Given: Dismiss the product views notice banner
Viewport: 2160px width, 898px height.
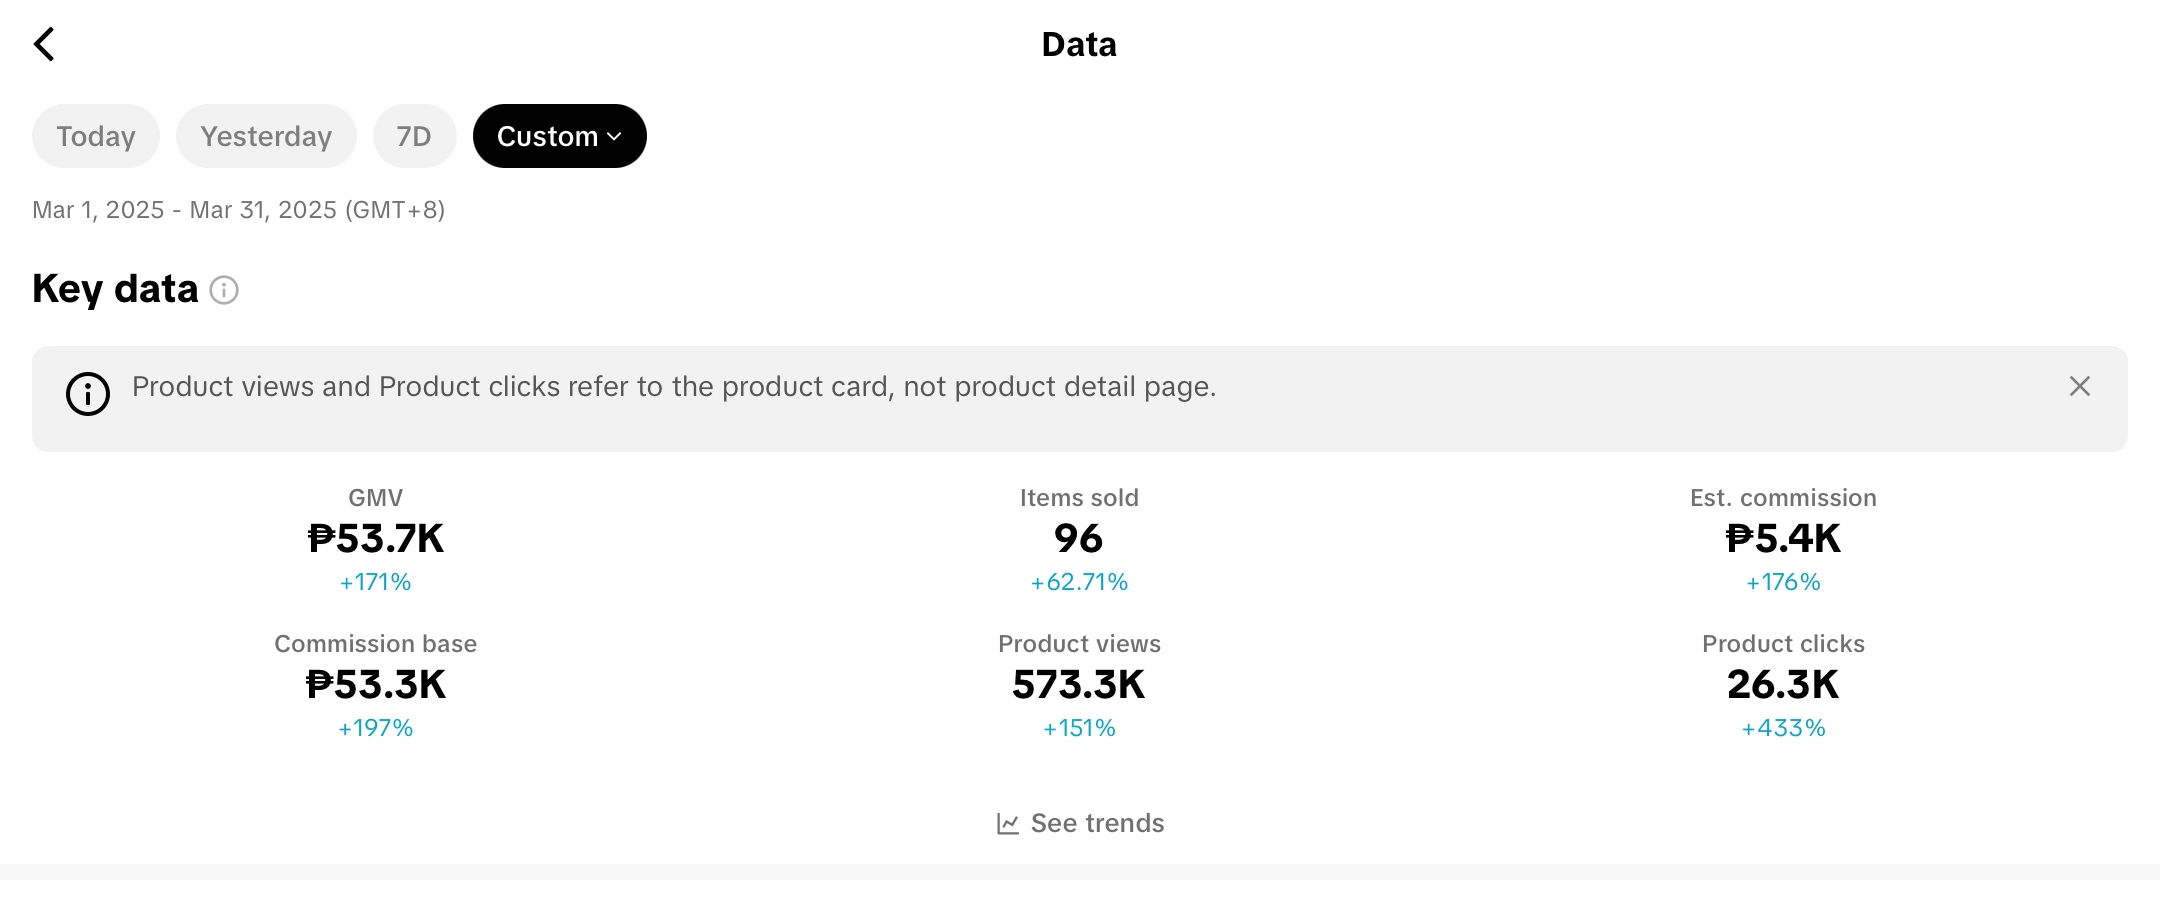Looking at the screenshot, I should point(2079,387).
